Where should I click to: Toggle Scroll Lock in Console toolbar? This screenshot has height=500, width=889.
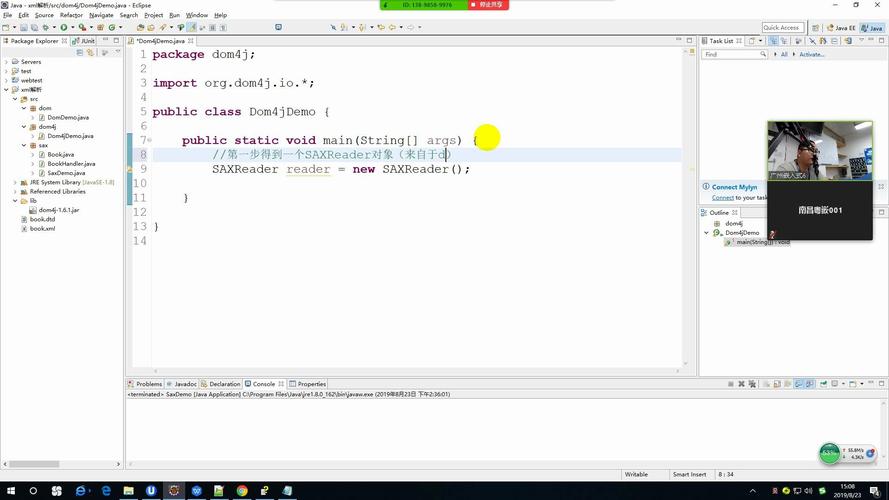tap(777, 384)
